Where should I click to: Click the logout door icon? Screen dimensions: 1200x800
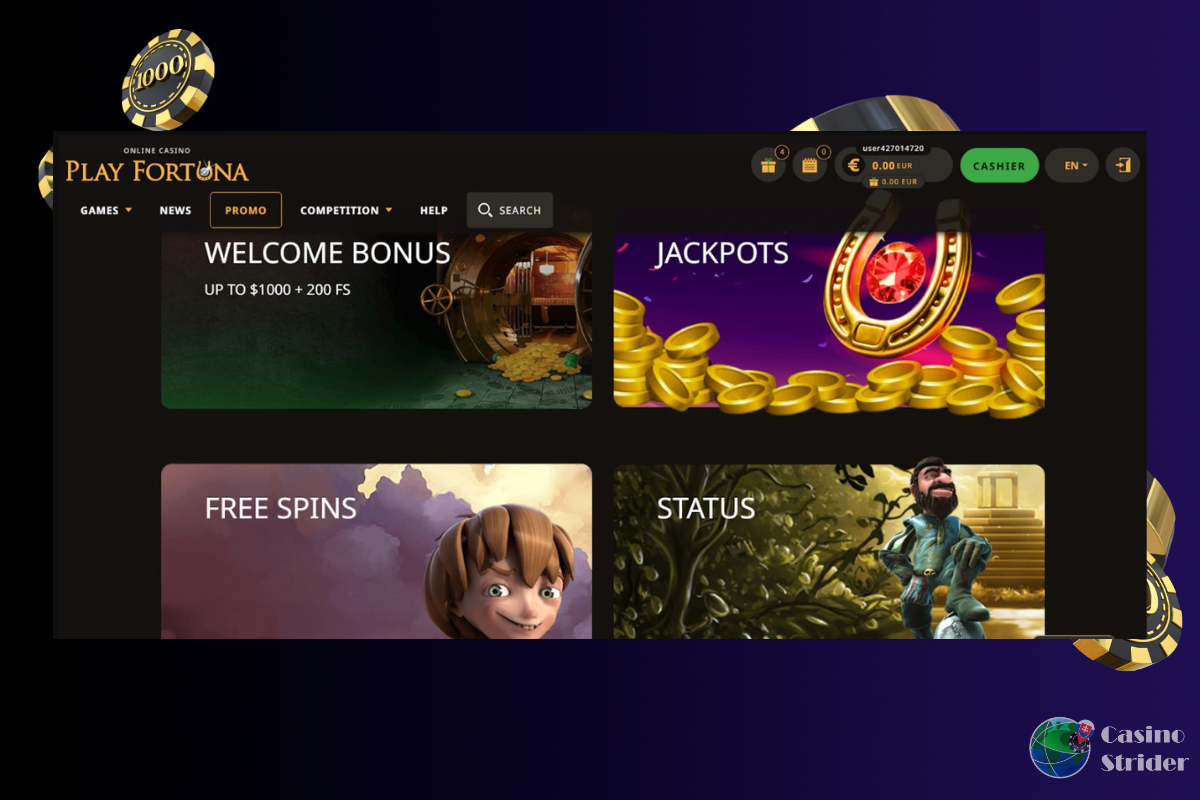1123,166
